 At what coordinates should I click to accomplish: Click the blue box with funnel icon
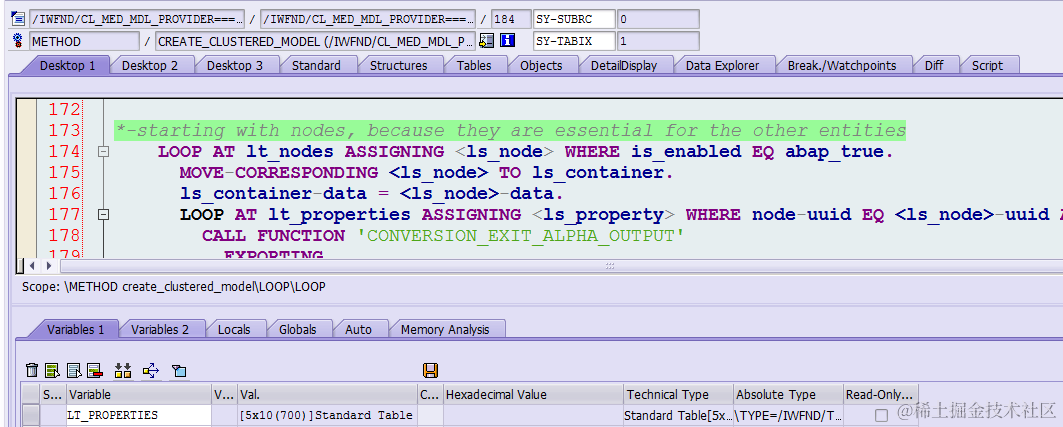179,370
